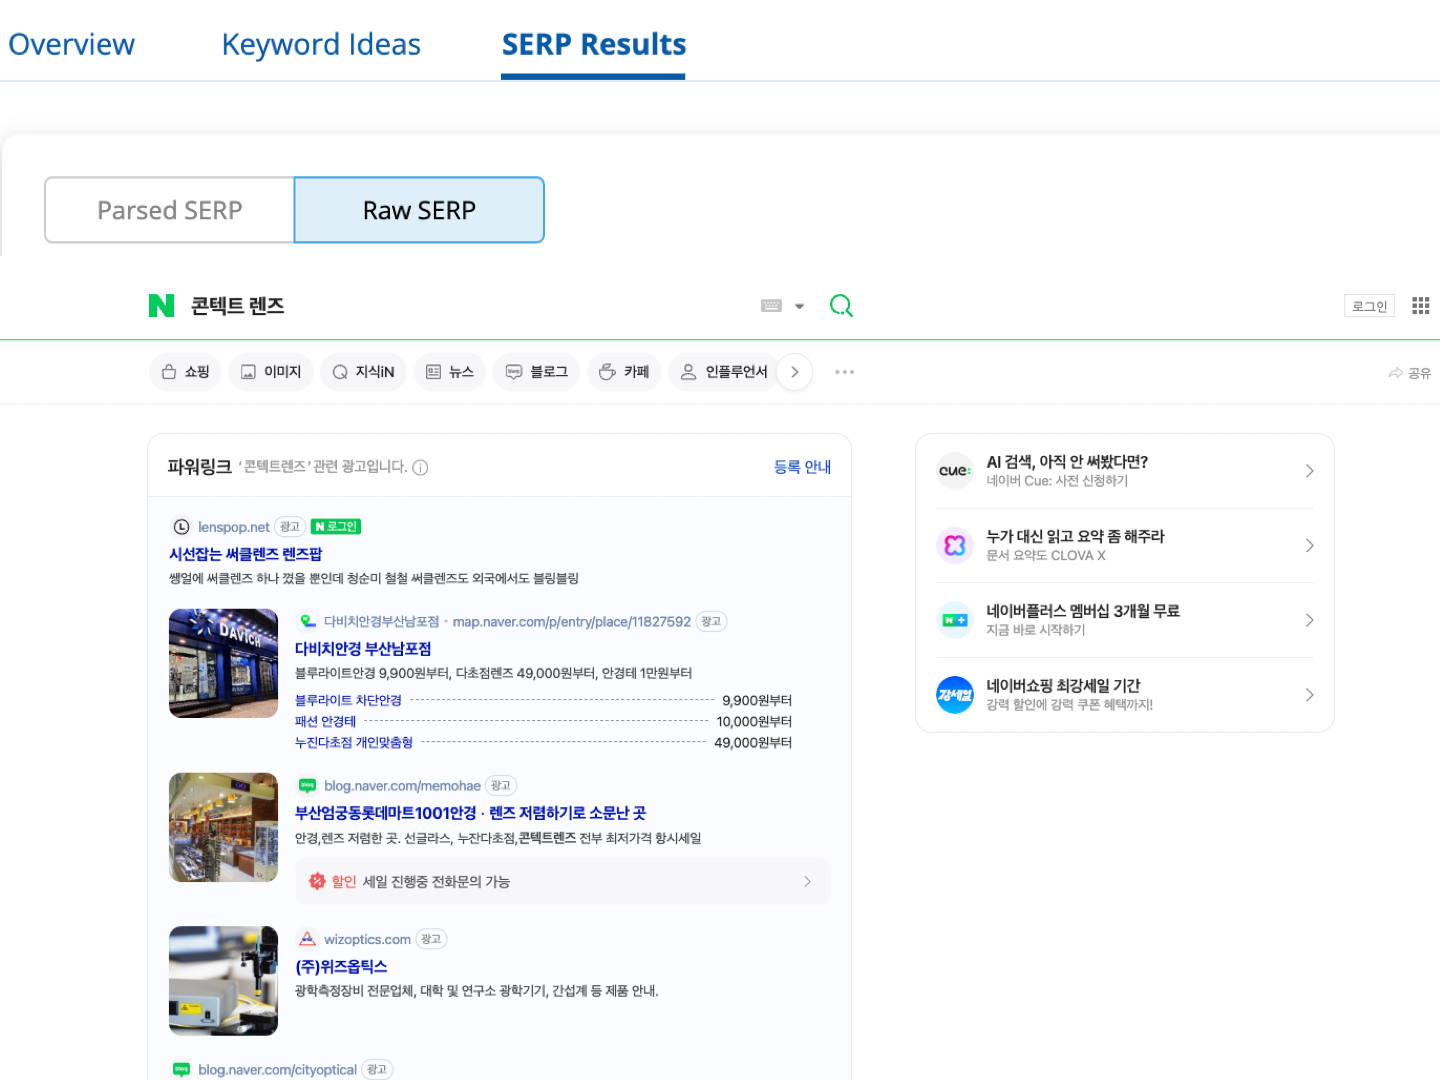The height and width of the screenshot is (1080, 1440).
Task: Click the green search magnifier icon
Action: [x=841, y=306]
